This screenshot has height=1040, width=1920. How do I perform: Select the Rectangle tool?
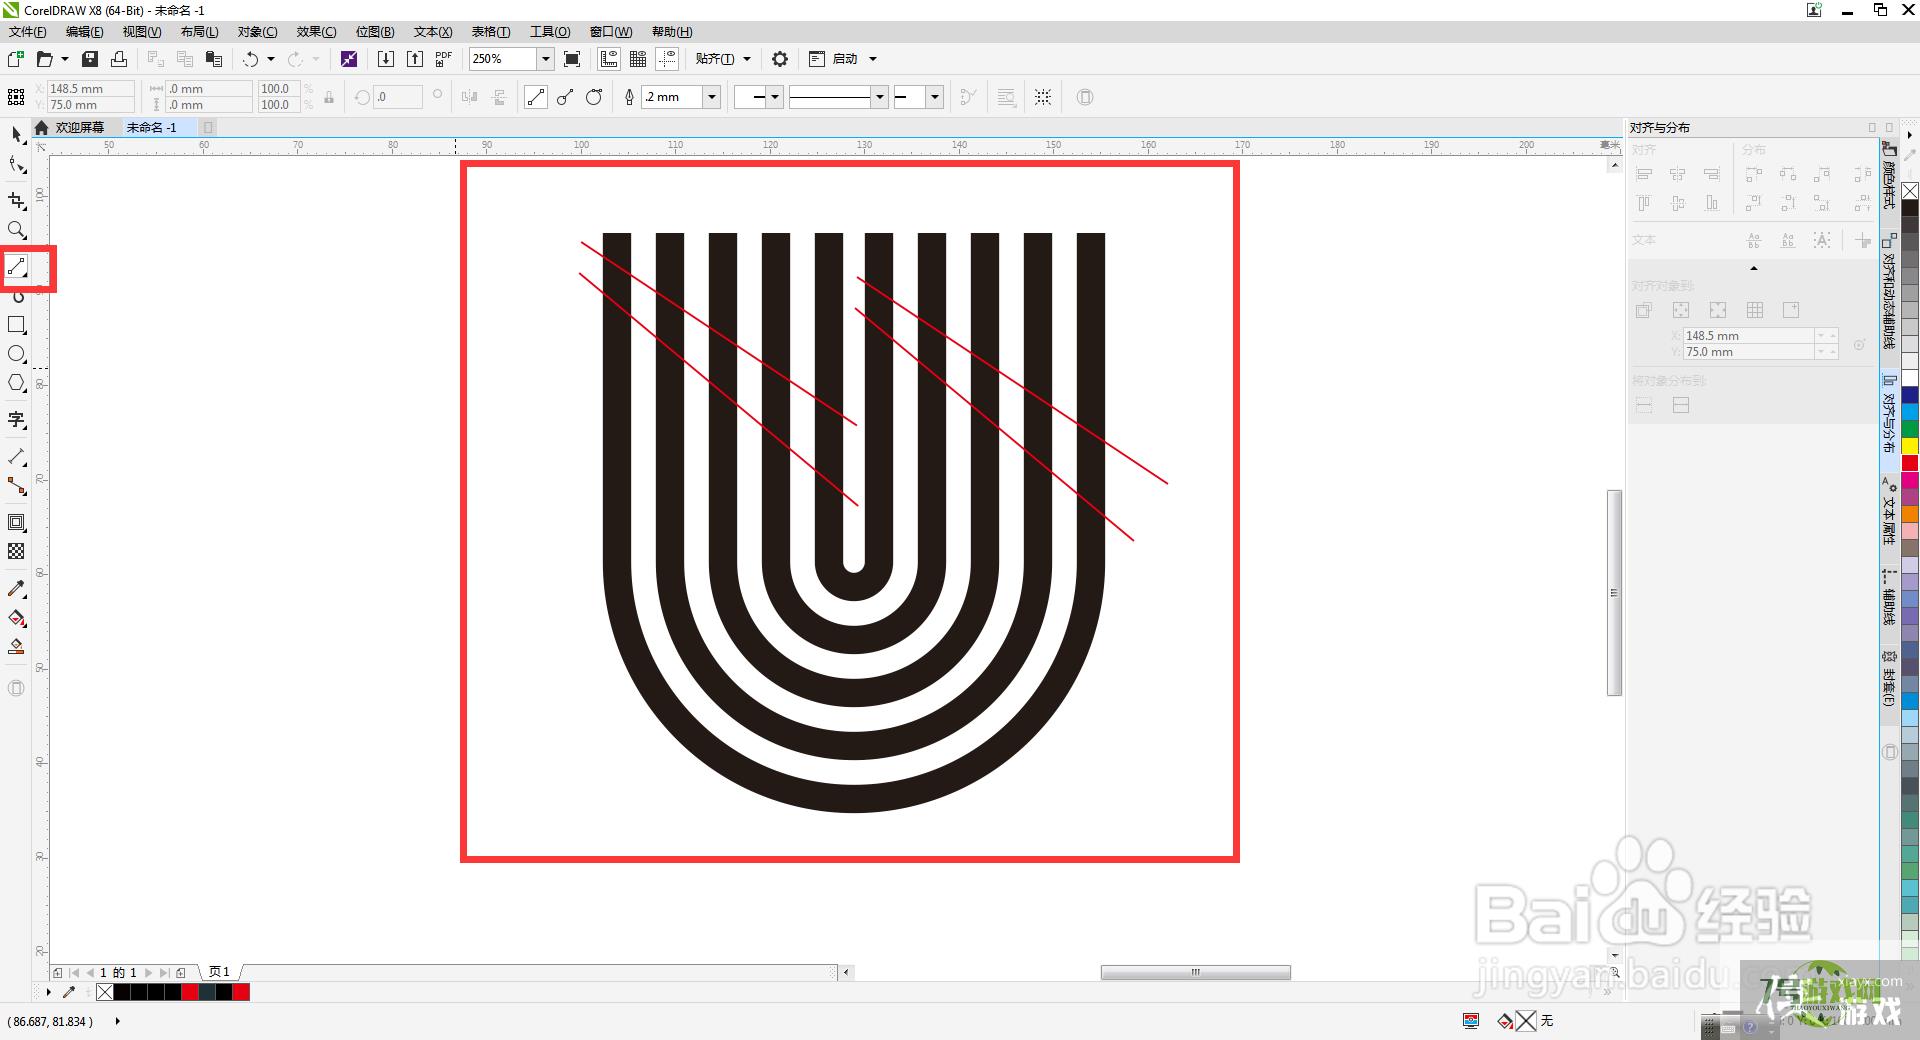(17, 325)
